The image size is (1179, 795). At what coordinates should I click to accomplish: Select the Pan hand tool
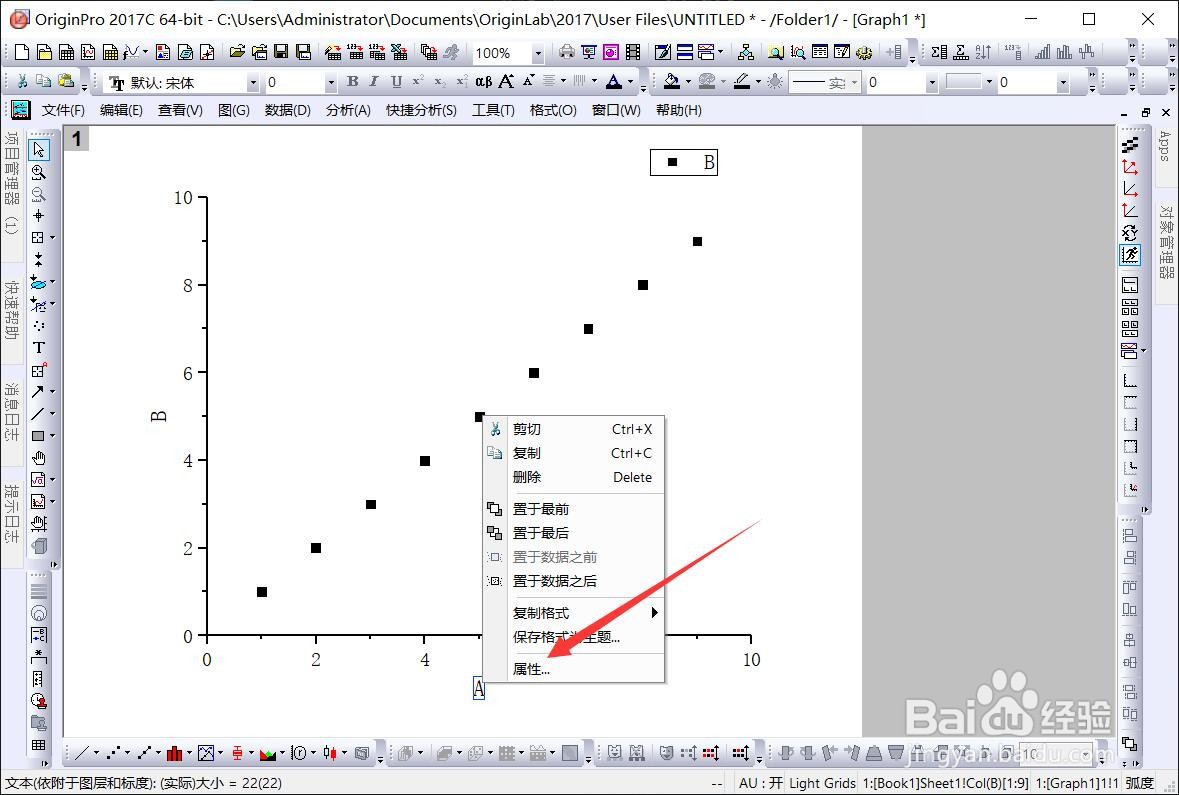point(38,457)
